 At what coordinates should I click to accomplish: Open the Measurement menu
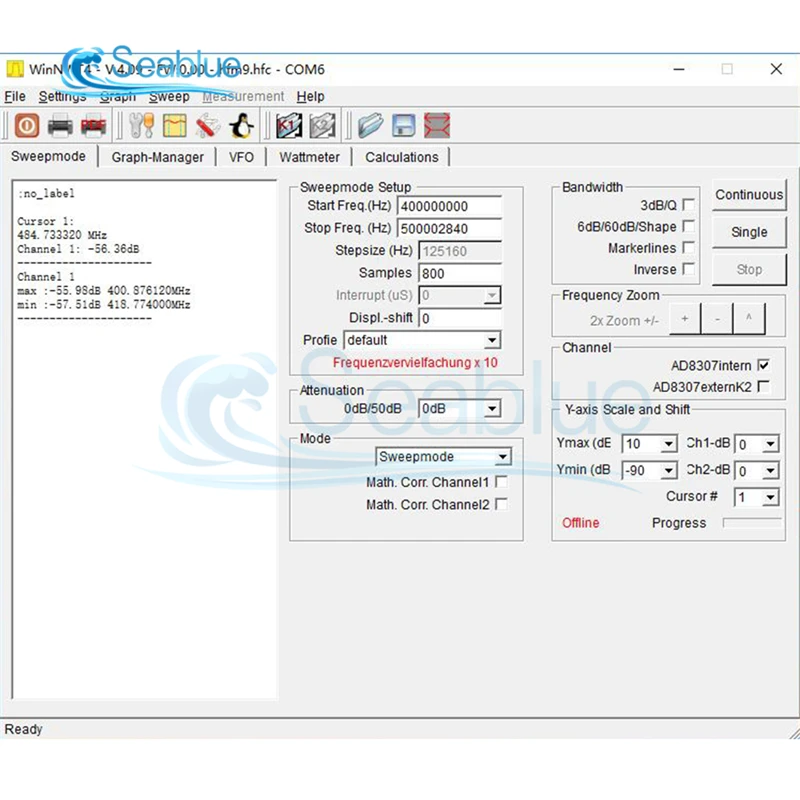[243, 96]
